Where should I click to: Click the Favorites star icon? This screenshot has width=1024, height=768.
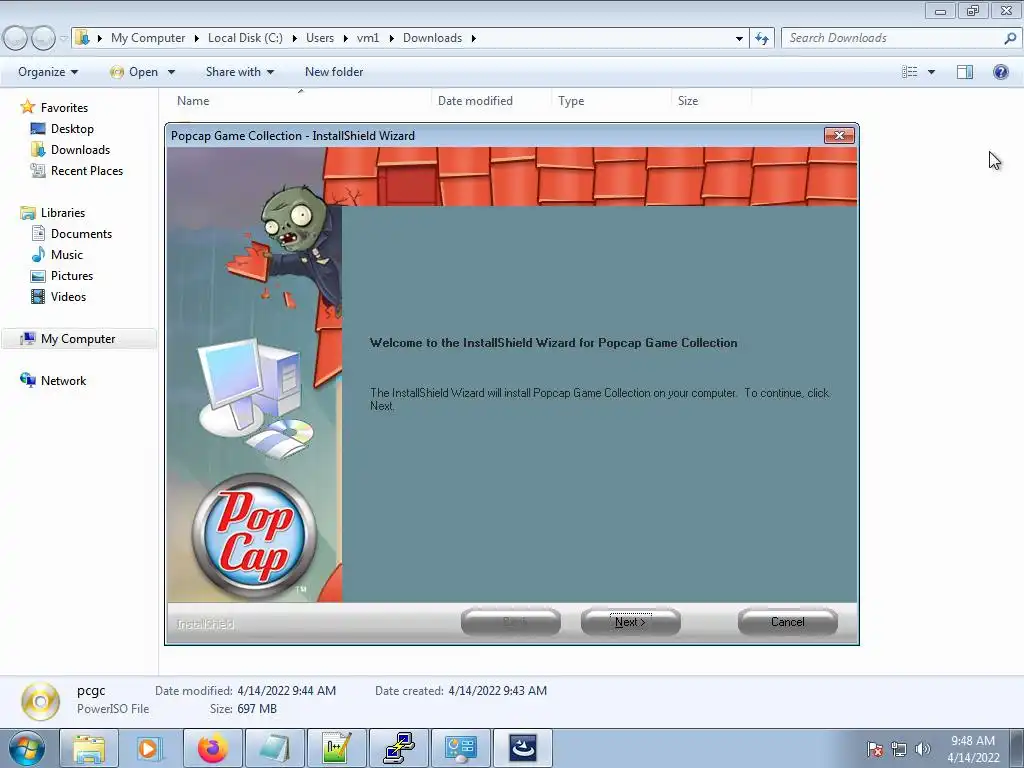(x=27, y=106)
